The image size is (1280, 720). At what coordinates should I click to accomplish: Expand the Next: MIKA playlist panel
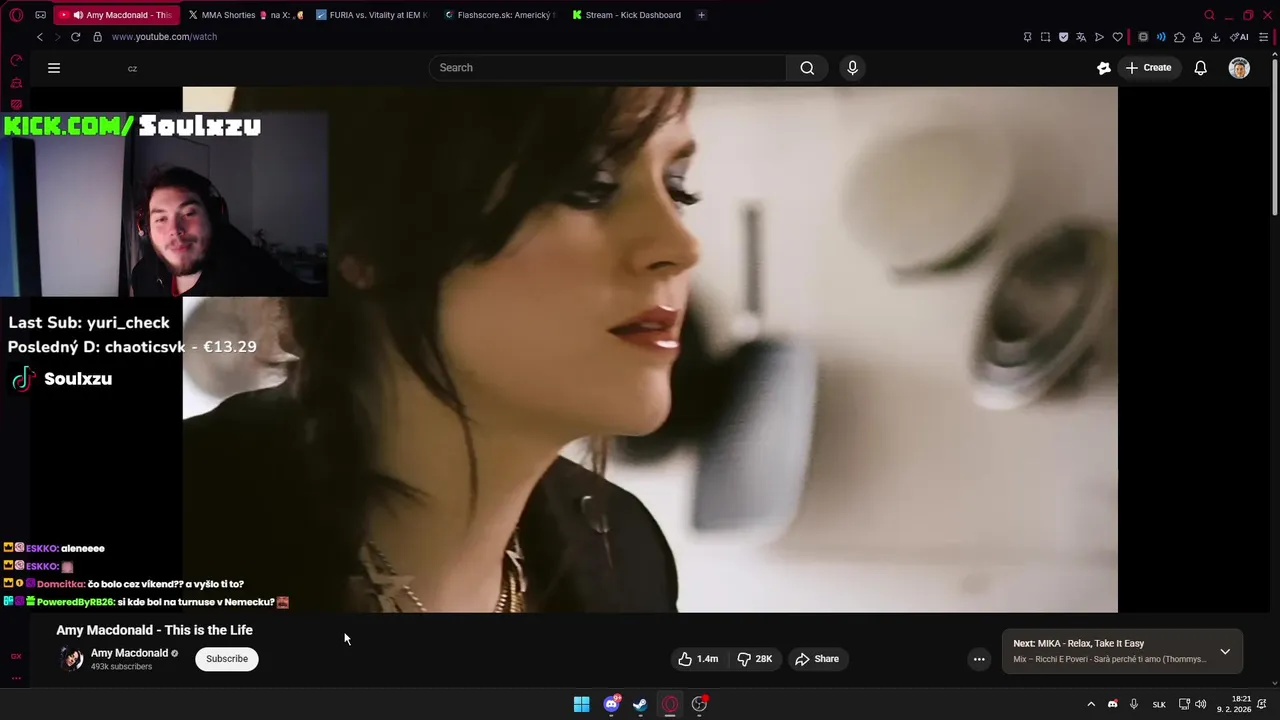1225,652
